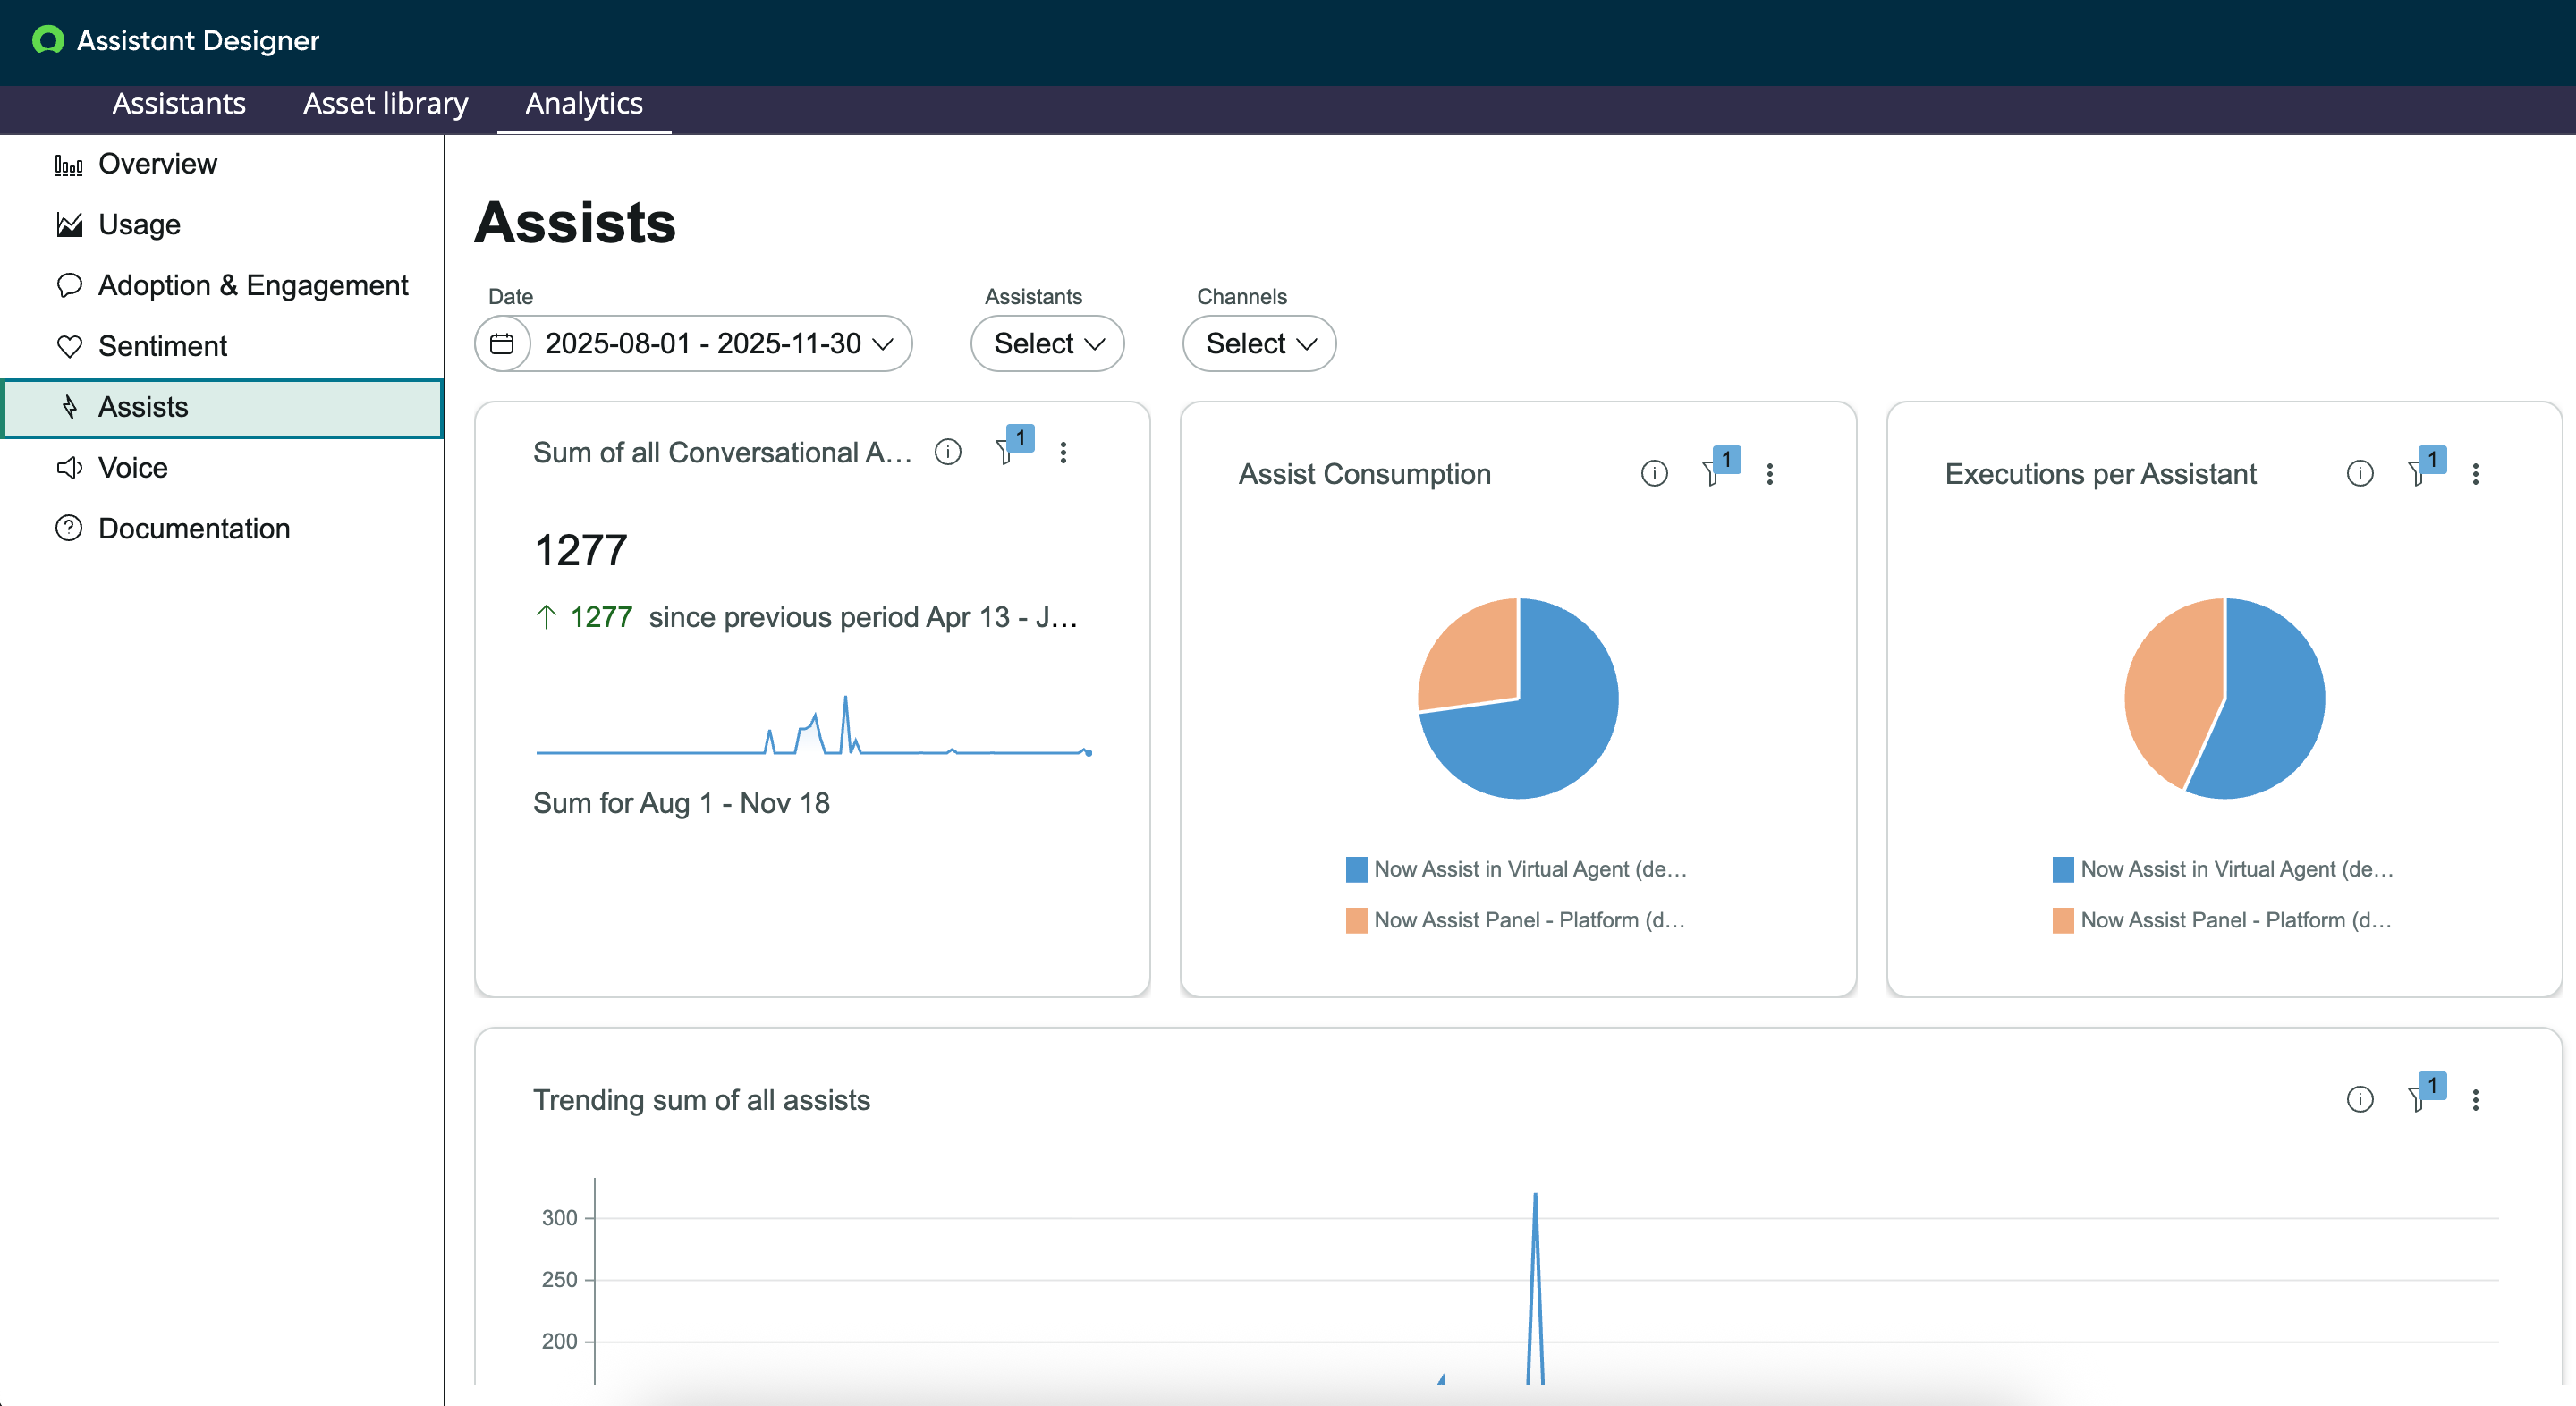The height and width of the screenshot is (1406, 2576).
Task: Click info icon next to Sum of all Conversational
Action: 947,452
